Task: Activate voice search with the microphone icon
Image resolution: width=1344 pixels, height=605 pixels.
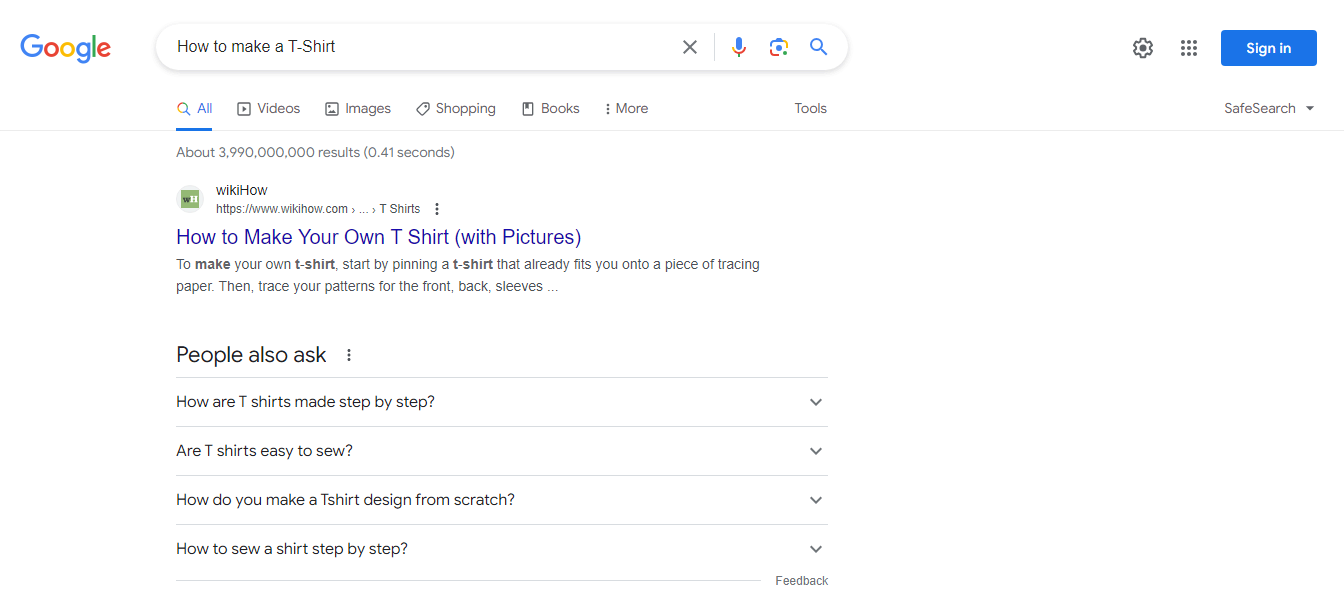Action: point(738,46)
